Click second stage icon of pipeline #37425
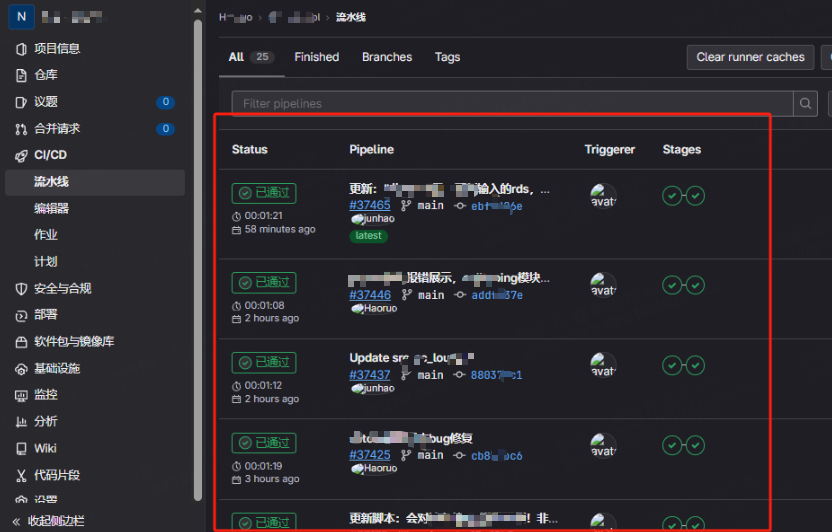The width and height of the screenshot is (832, 532). tap(695, 446)
